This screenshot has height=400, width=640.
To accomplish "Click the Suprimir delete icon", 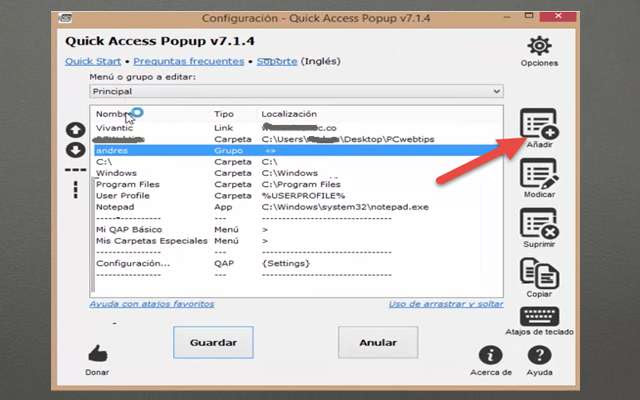I will [539, 223].
